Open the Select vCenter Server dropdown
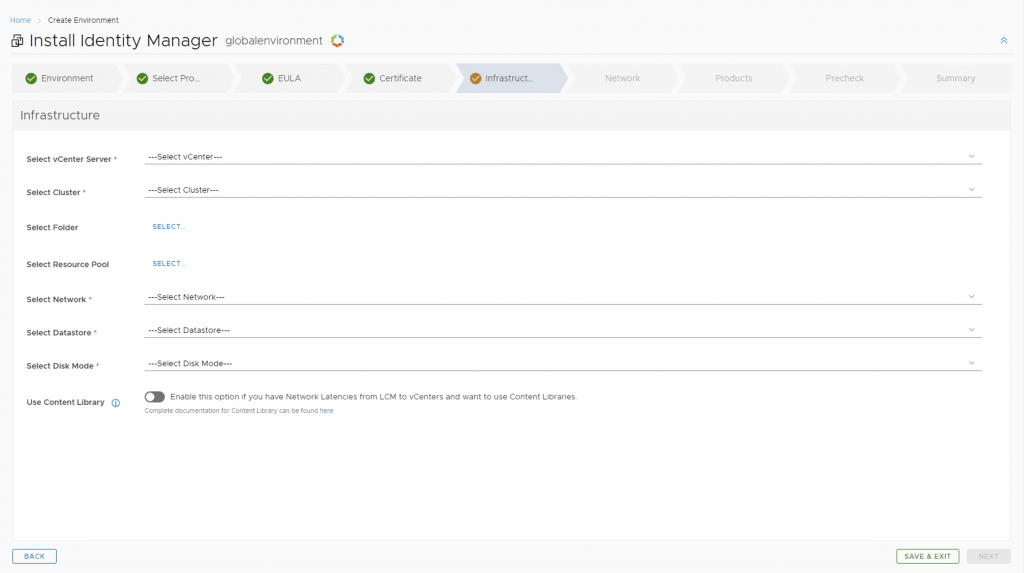The image size is (1024, 573). click(562, 157)
